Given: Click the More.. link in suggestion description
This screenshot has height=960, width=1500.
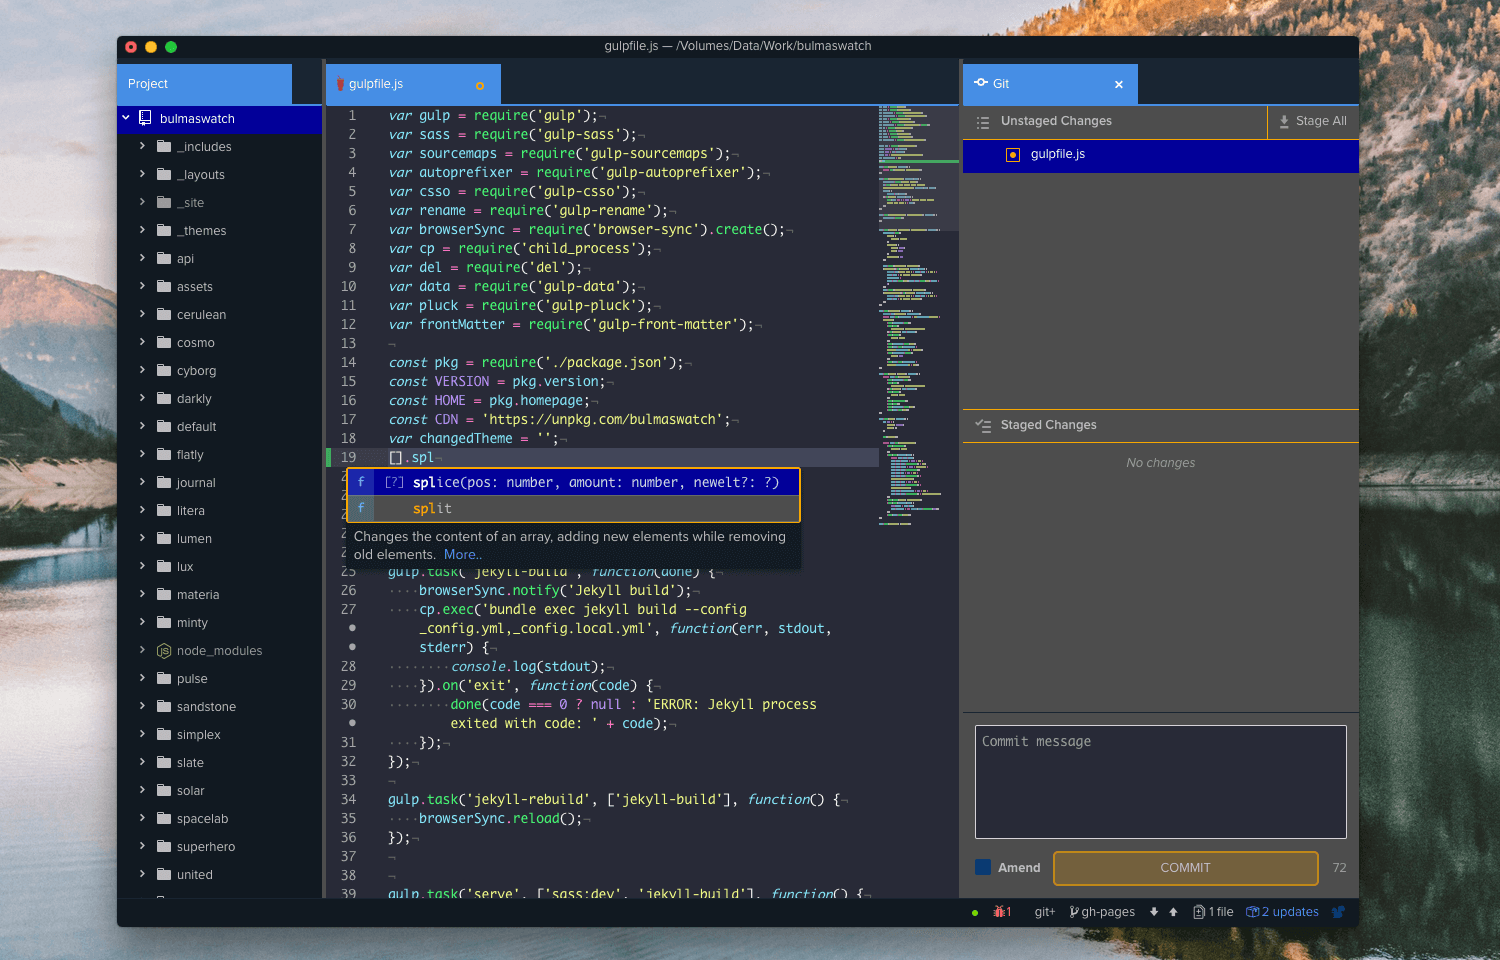Looking at the screenshot, I should click(462, 555).
